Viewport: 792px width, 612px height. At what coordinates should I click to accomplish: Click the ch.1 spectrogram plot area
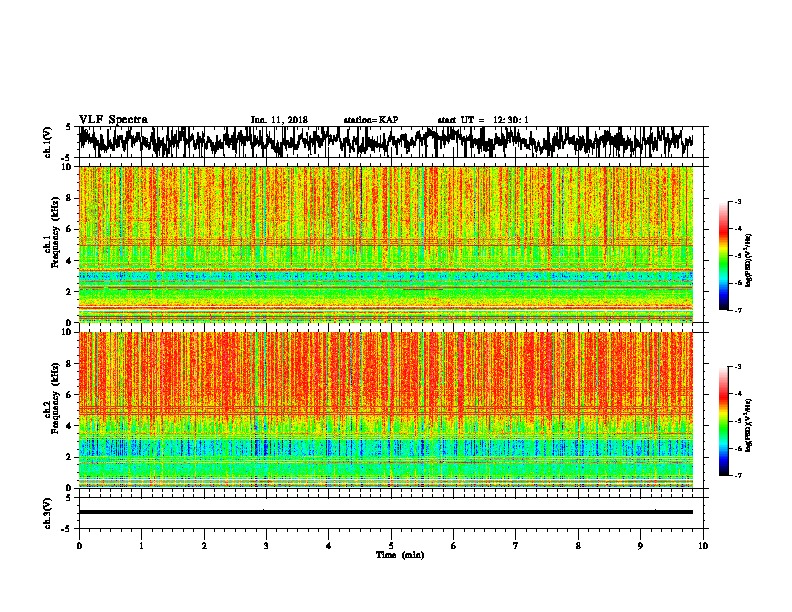386,244
